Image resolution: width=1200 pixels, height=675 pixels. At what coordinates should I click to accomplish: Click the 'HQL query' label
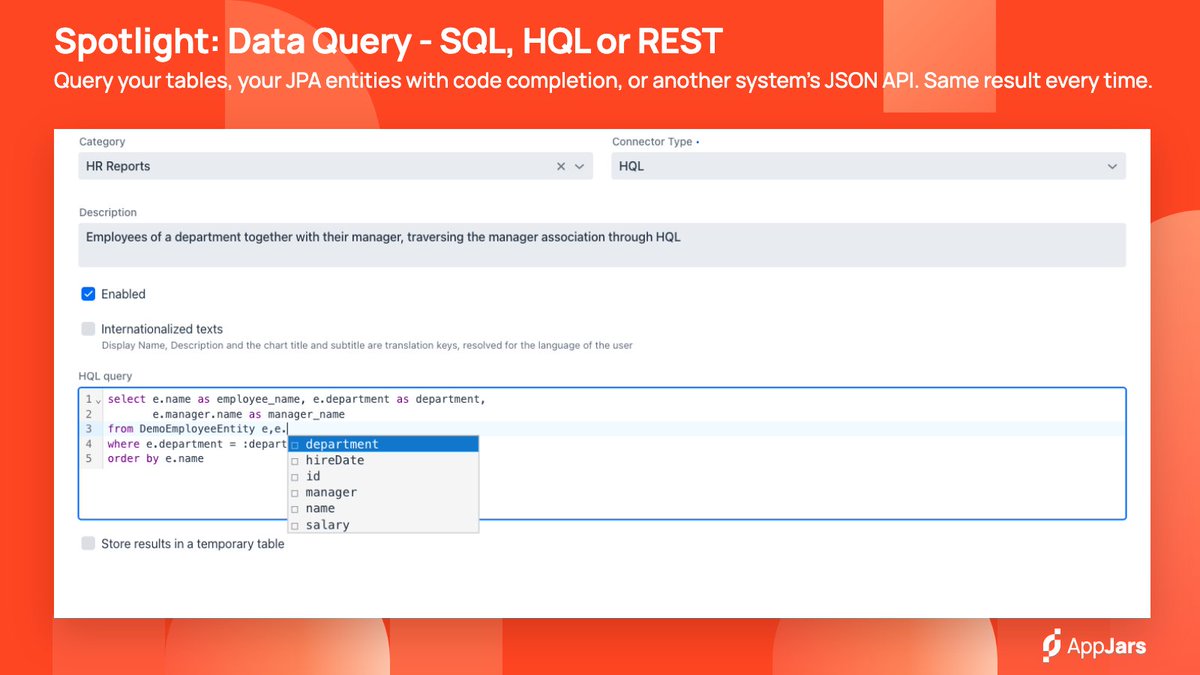click(x=105, y=376)
